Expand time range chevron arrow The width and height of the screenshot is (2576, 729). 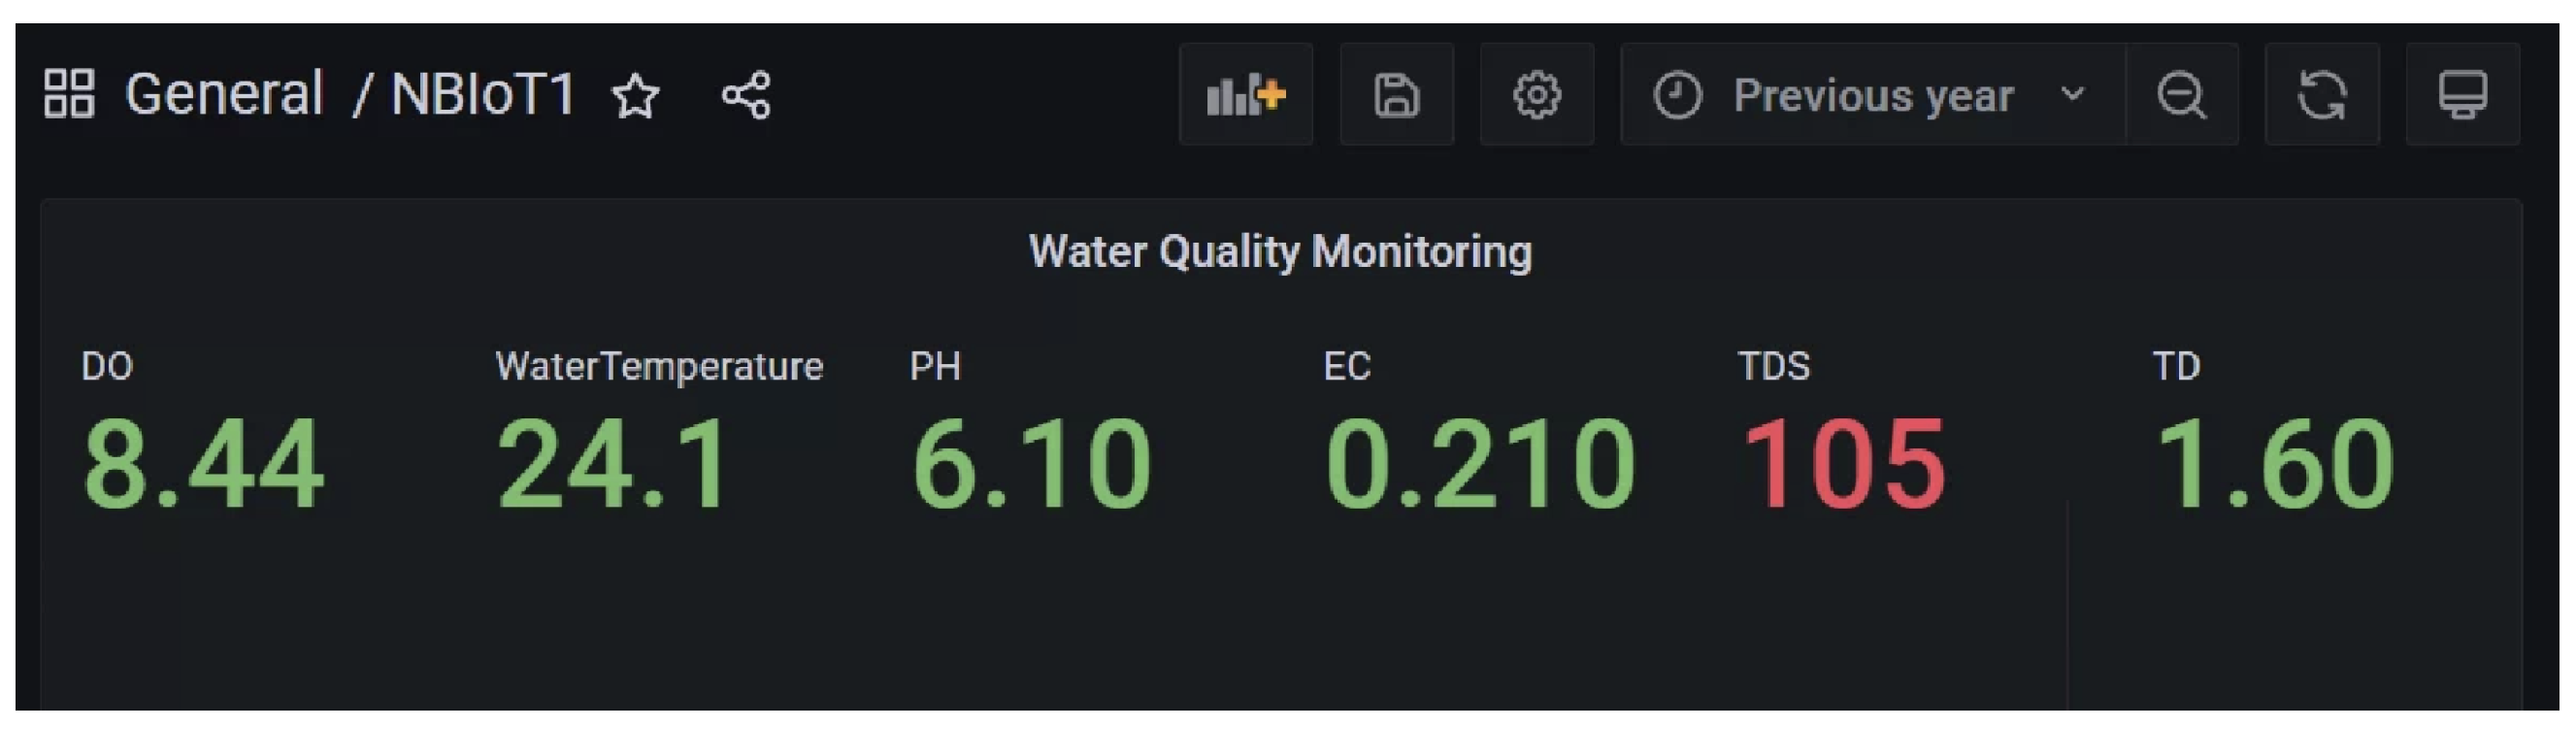2073,95
